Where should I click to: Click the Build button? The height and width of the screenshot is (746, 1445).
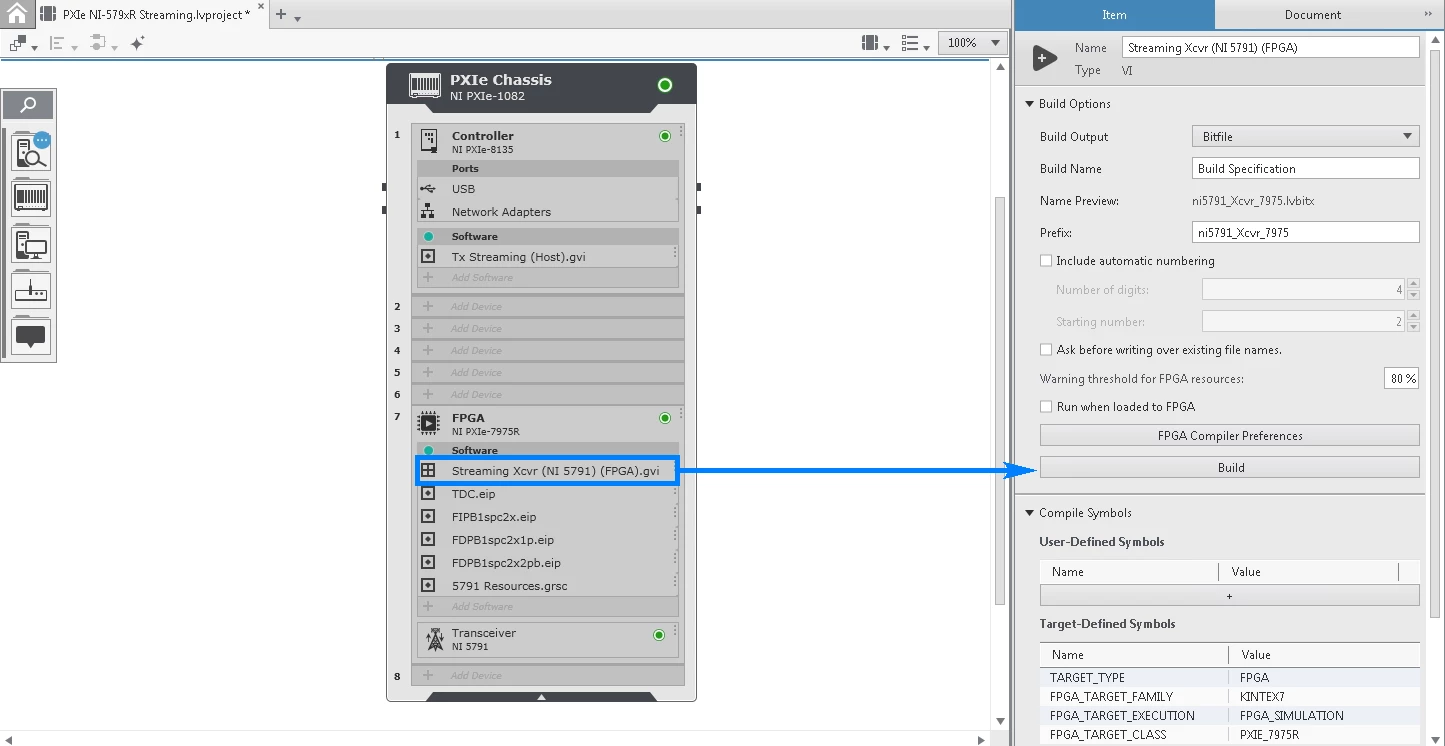tap(1229, 467)
